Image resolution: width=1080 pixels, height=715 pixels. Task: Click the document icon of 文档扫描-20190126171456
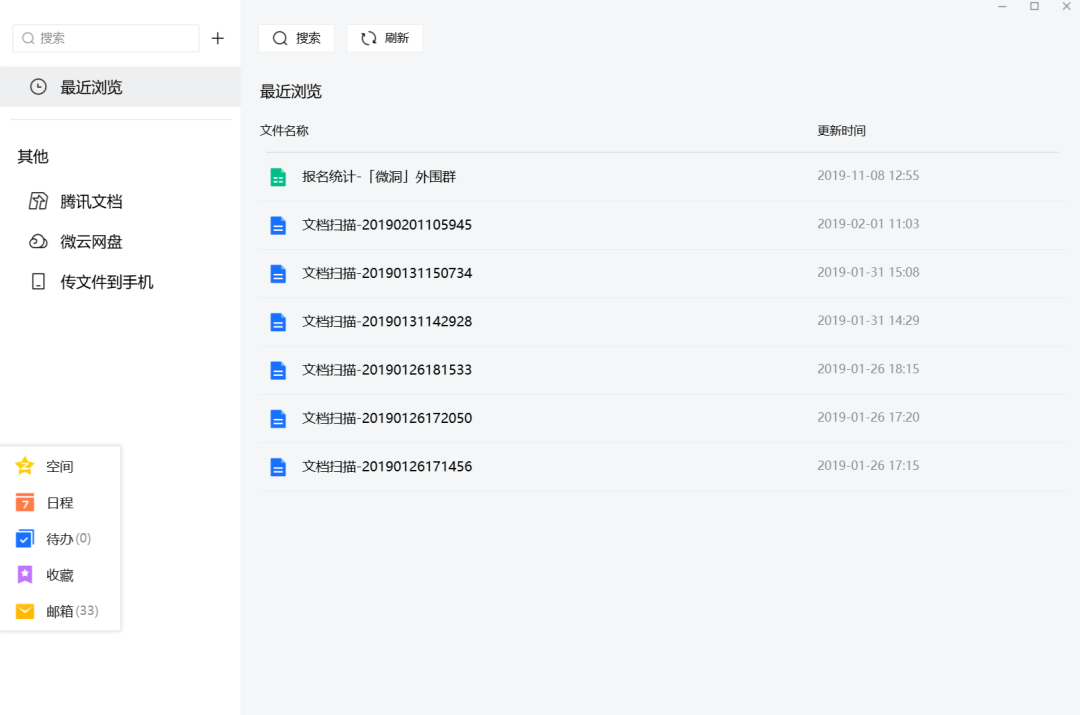(278, 466)
